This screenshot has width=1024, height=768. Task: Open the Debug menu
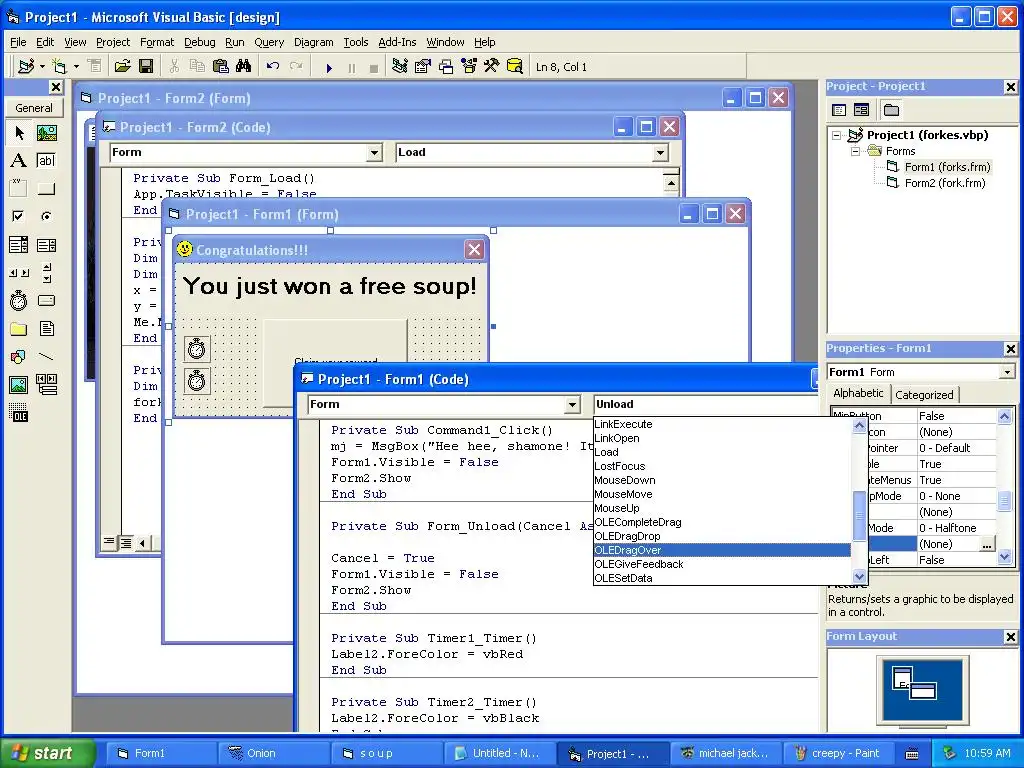pyautogui.click(x=199, y=42)
